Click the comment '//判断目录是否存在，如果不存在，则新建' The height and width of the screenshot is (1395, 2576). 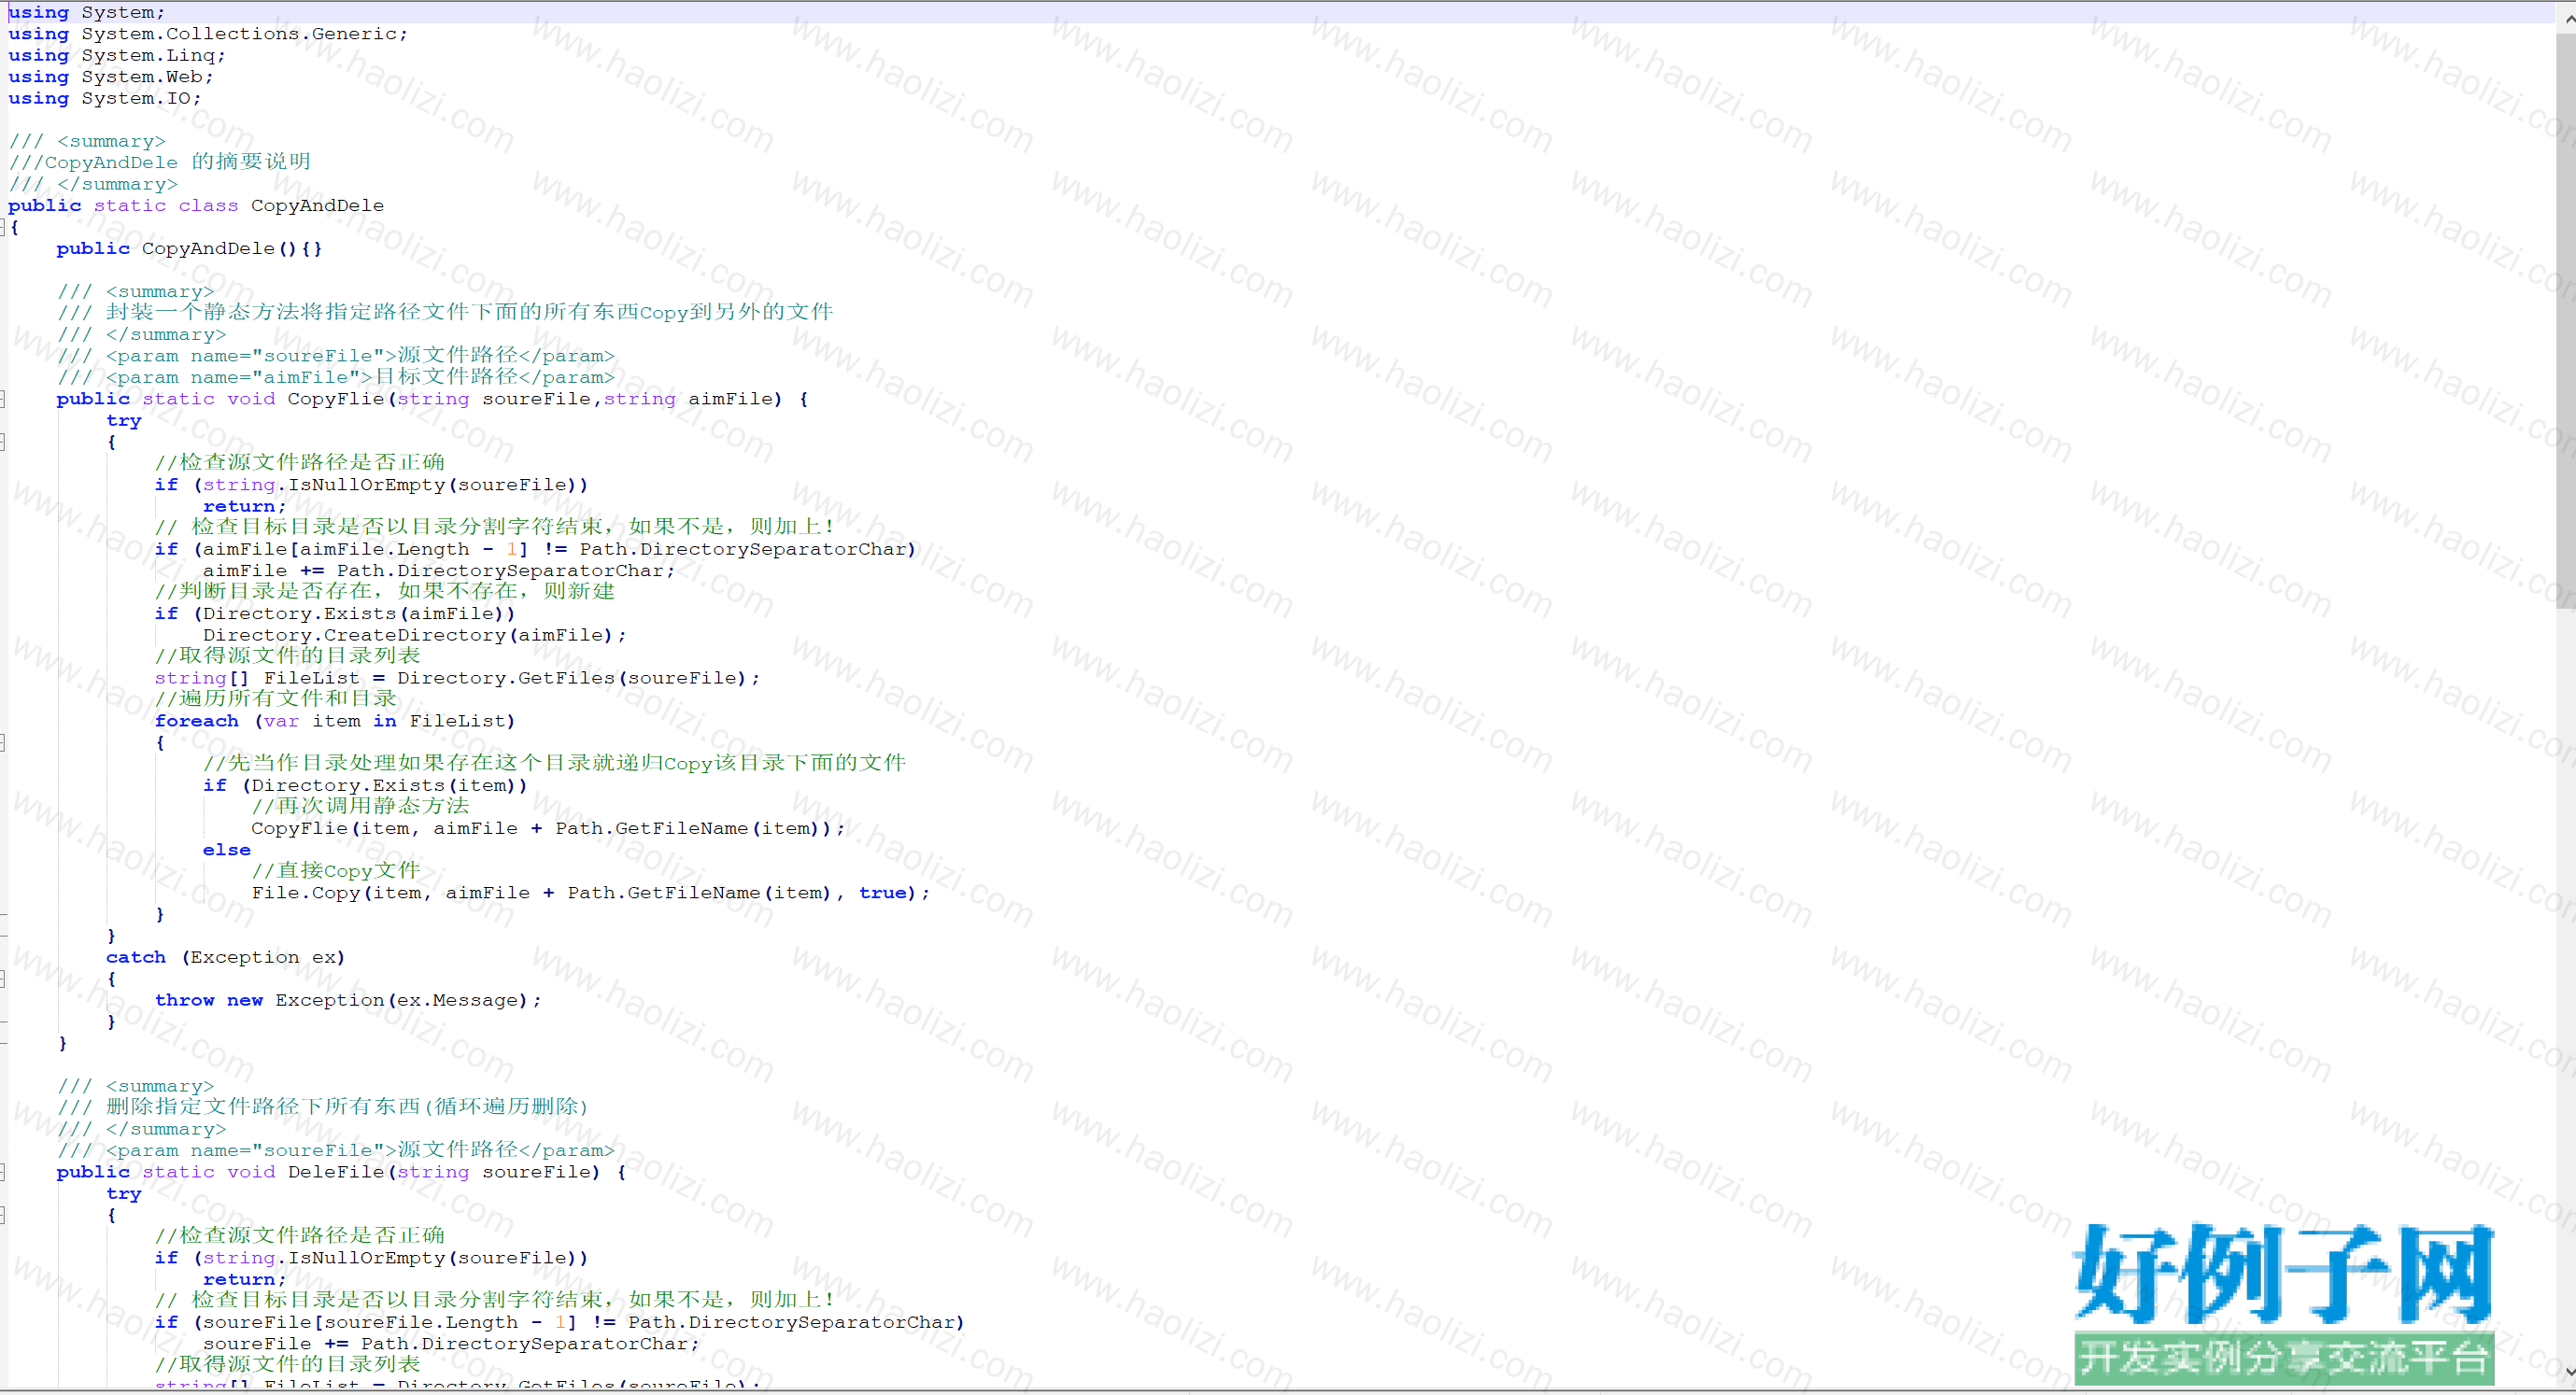click(x=385, y=591)
